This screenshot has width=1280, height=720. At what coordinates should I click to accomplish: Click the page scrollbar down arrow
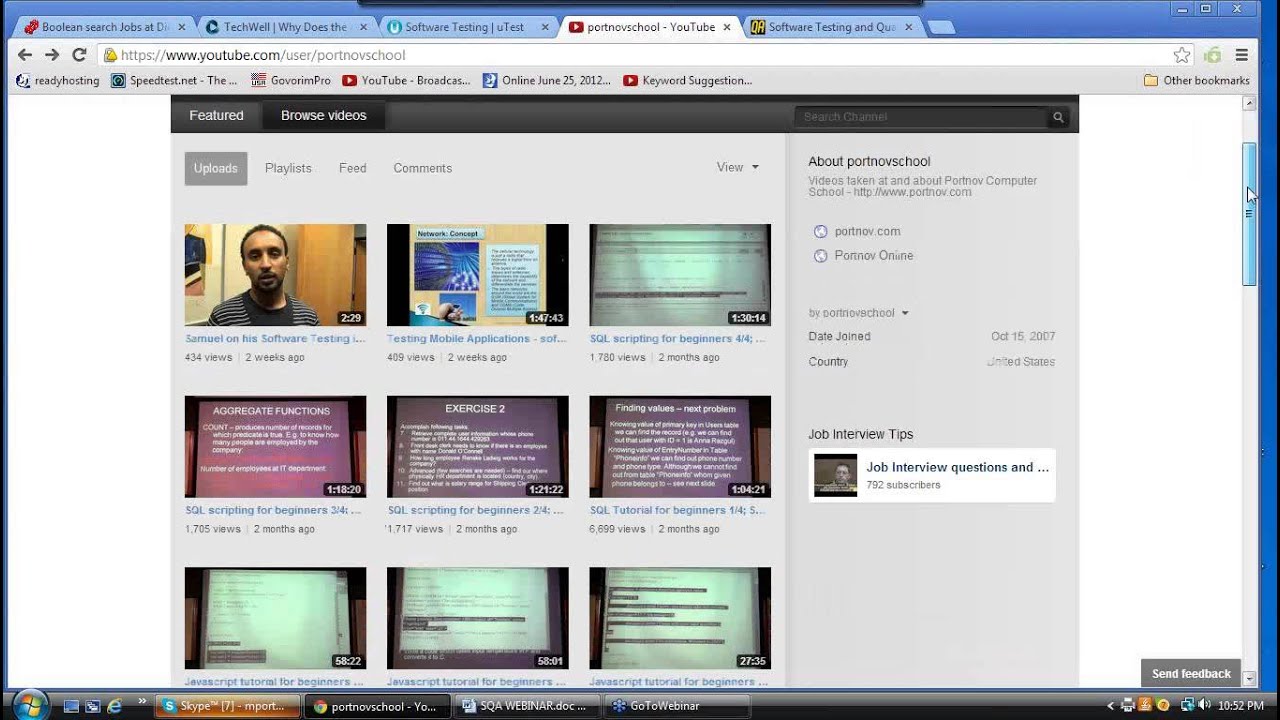pos(1249,679)
